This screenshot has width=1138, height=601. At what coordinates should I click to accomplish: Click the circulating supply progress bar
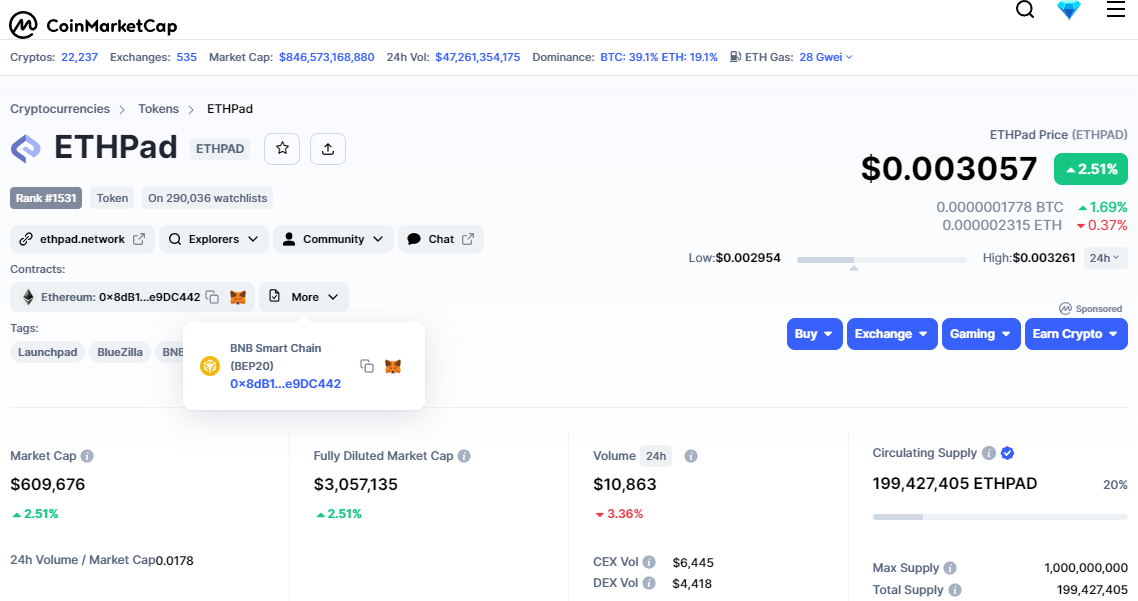(999, 517)
